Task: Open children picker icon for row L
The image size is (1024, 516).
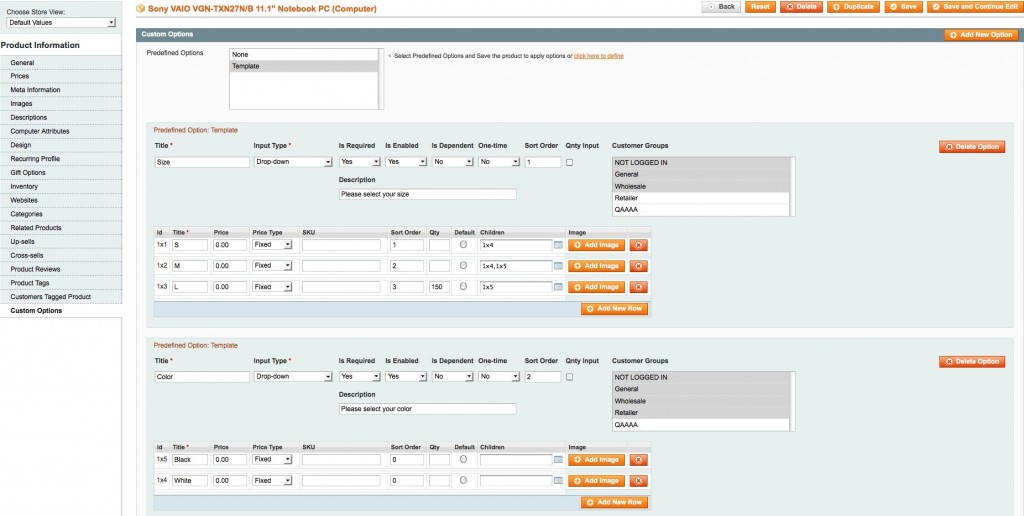Action: coord(558,287)
